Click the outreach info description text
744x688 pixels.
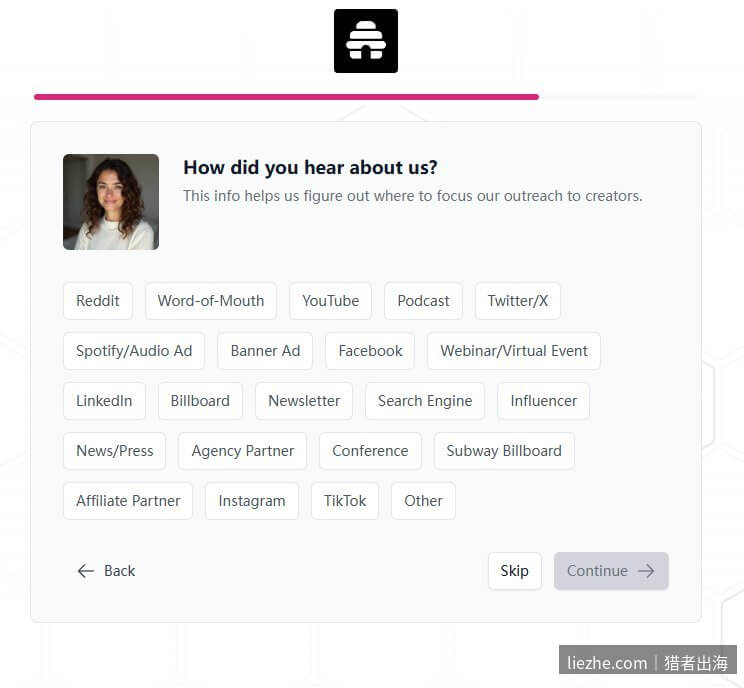[x=413, y=195]
